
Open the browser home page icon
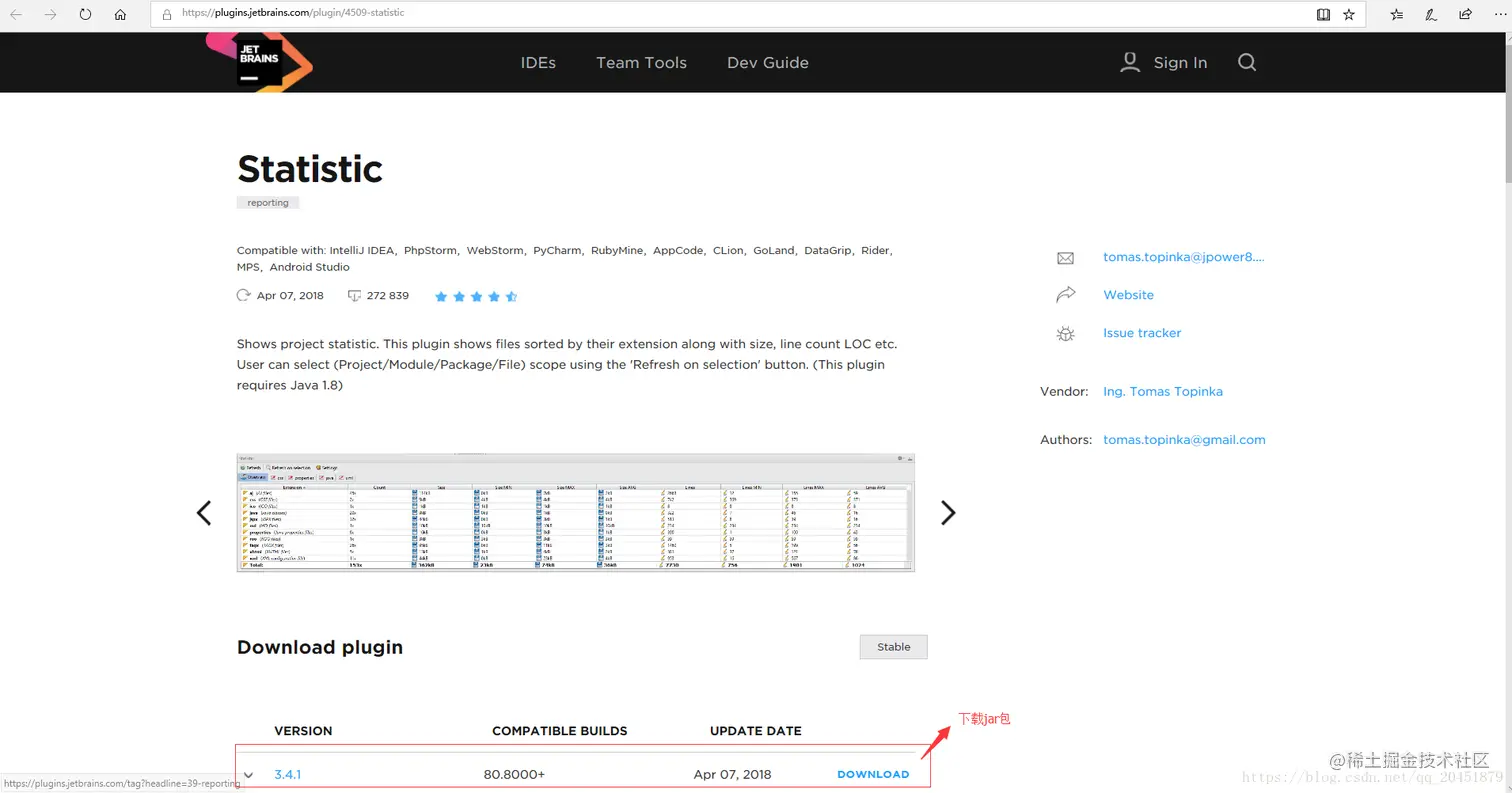coord(120,15)
